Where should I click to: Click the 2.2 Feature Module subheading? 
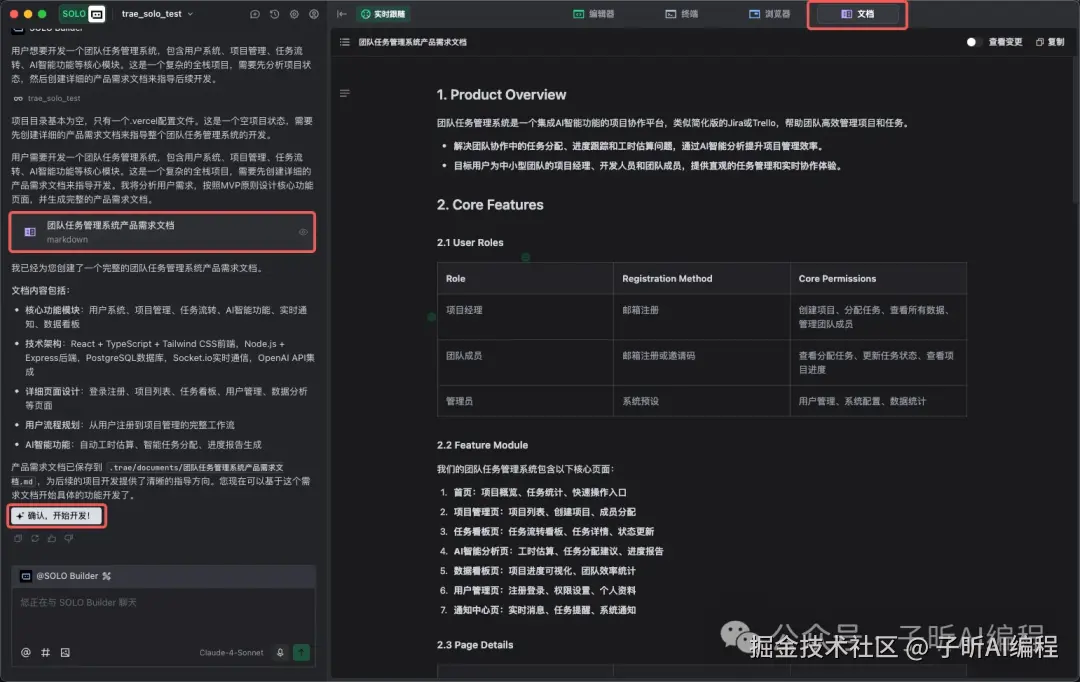(482, 445)
